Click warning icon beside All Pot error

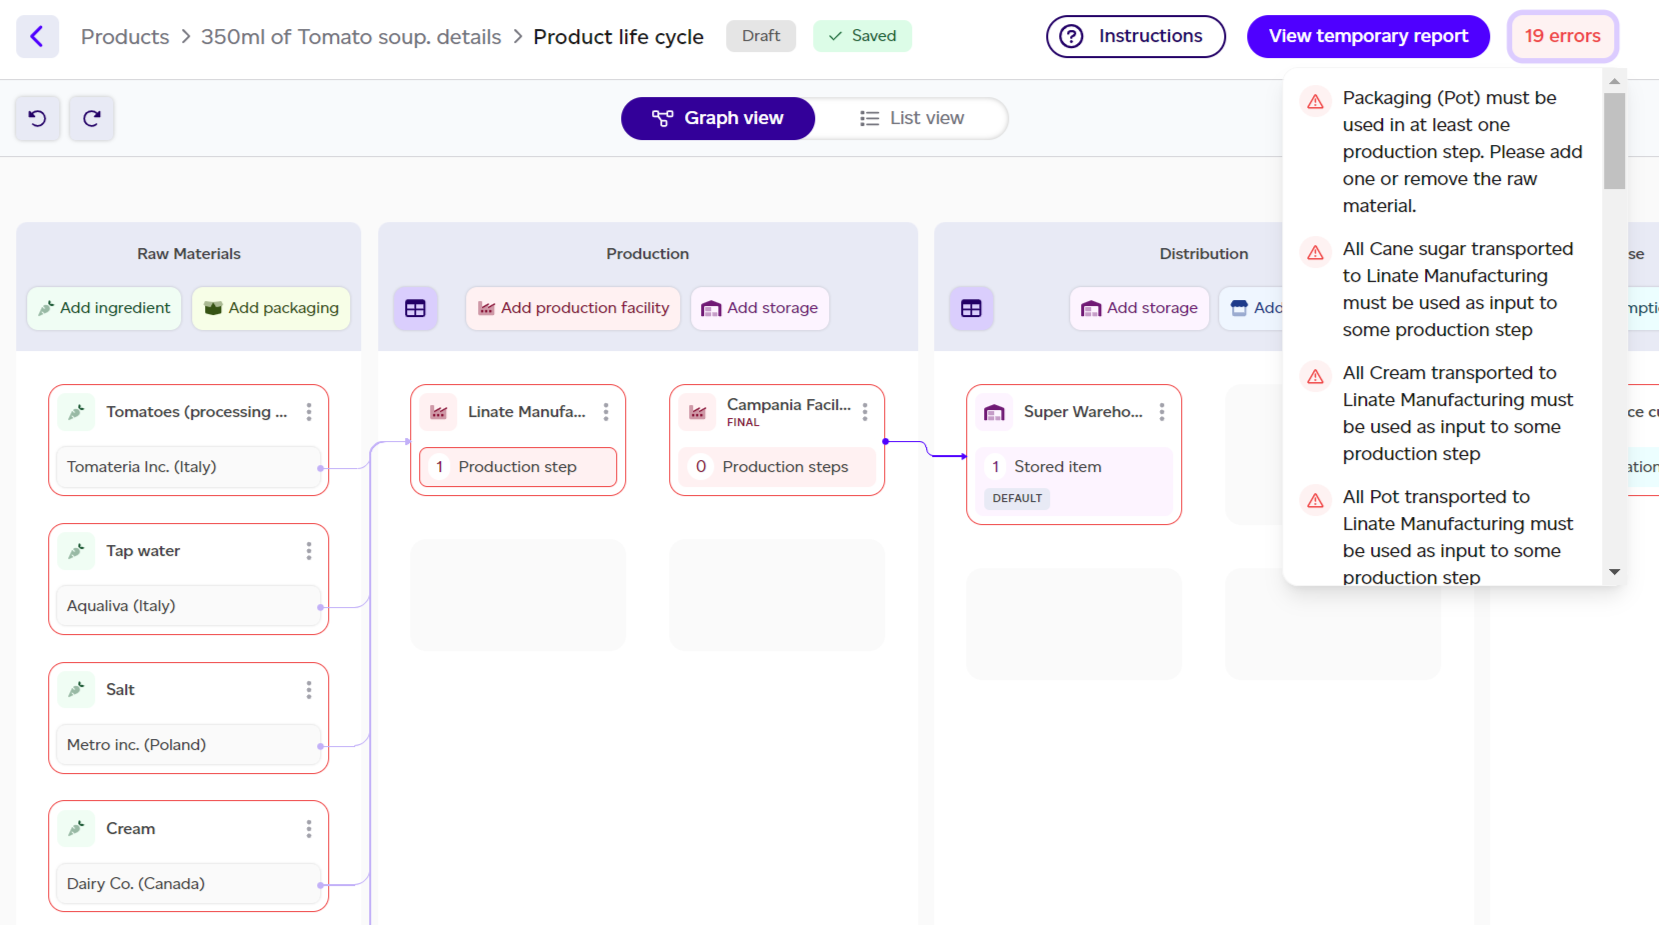[1316, 501]
